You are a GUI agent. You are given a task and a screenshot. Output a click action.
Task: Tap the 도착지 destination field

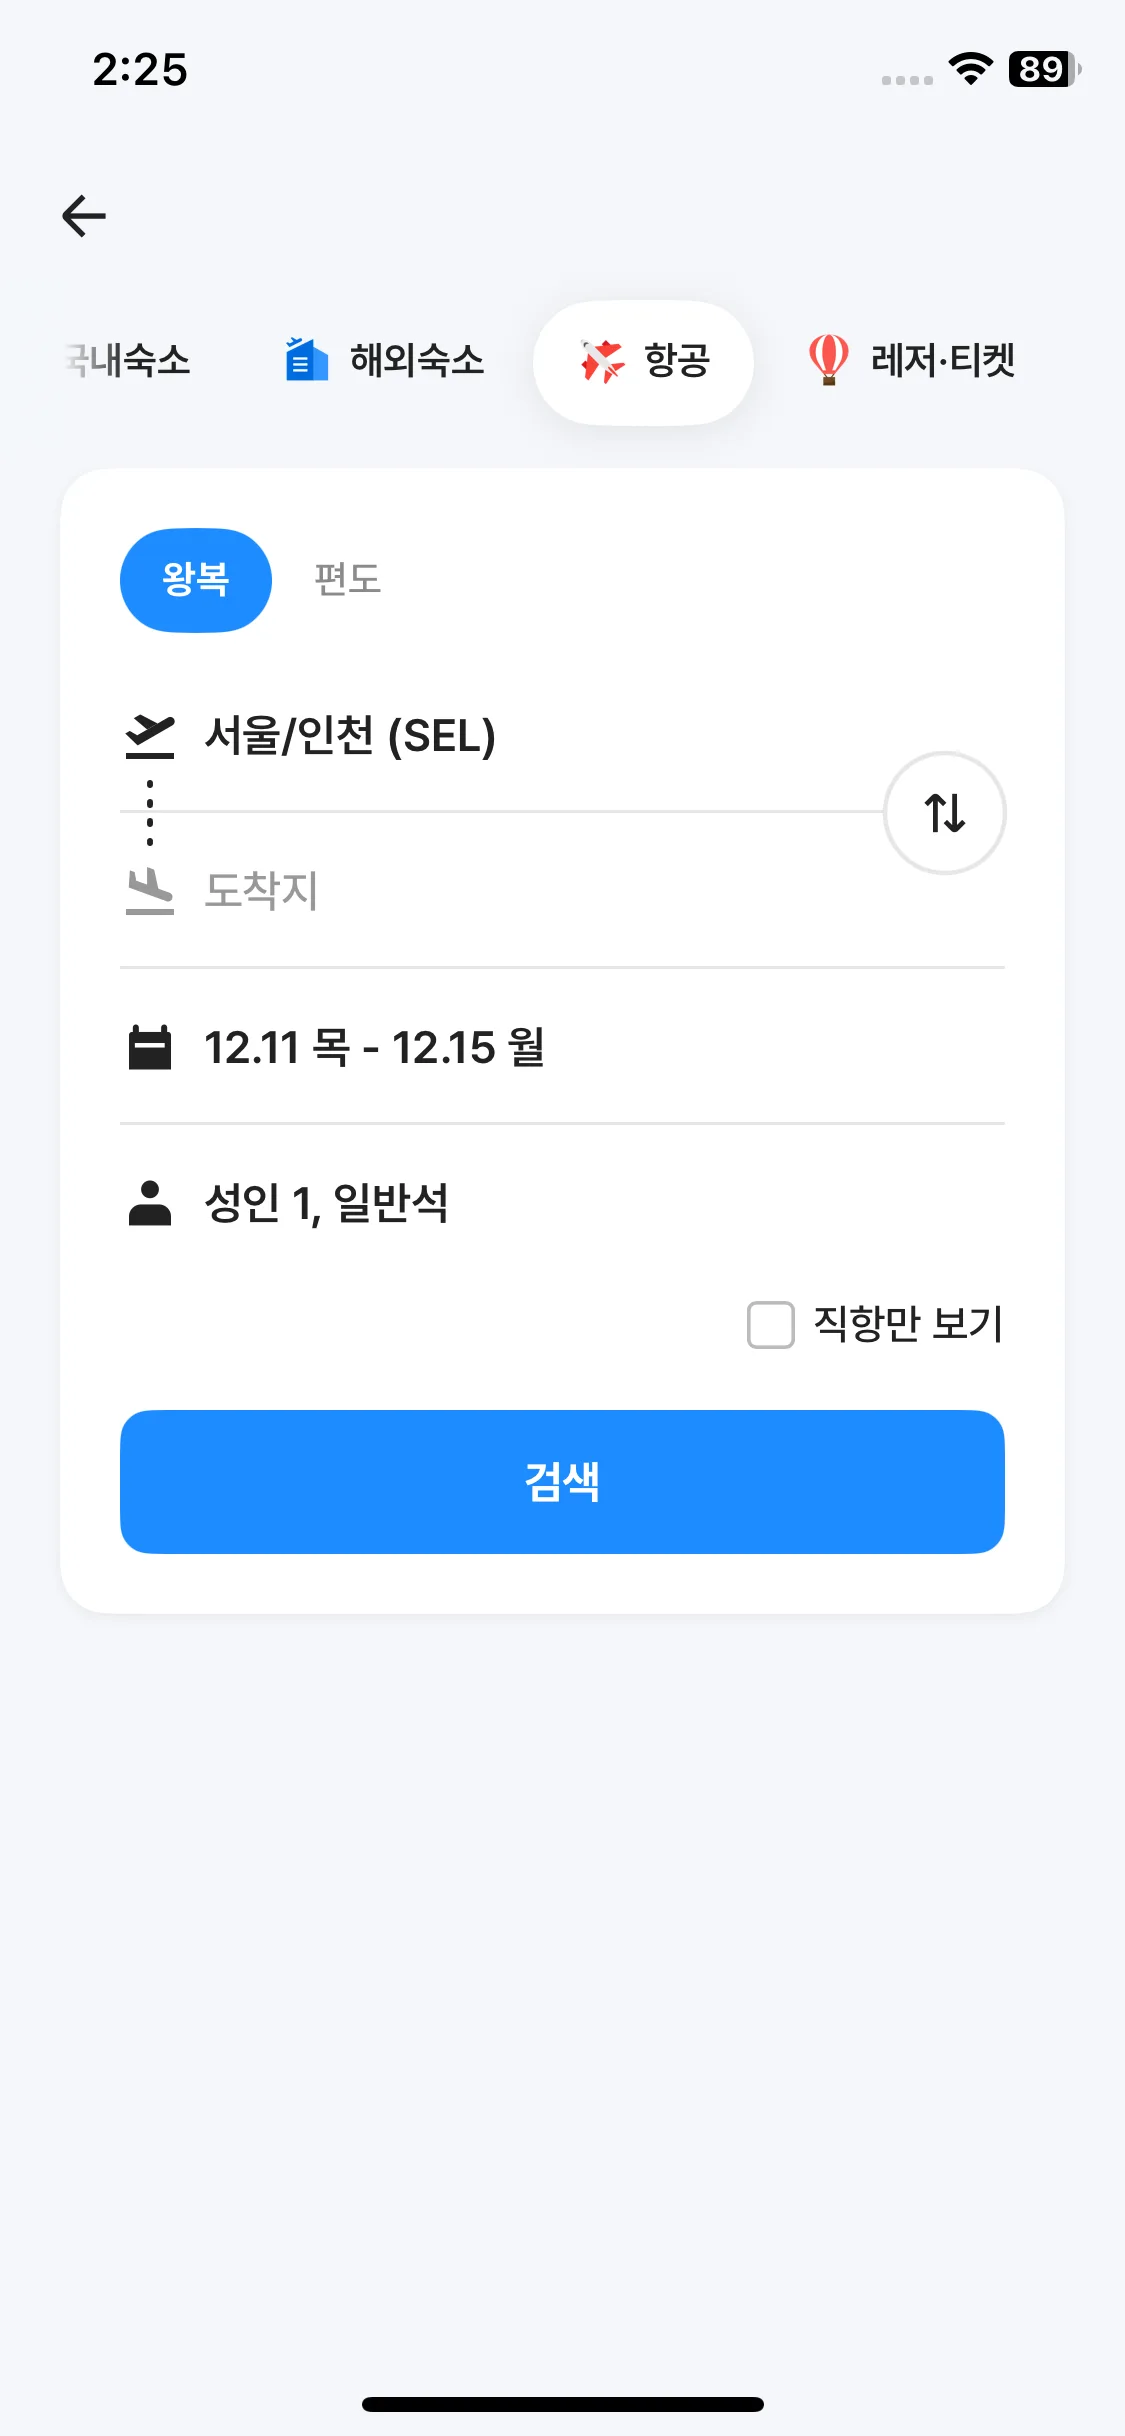(262, 891)
